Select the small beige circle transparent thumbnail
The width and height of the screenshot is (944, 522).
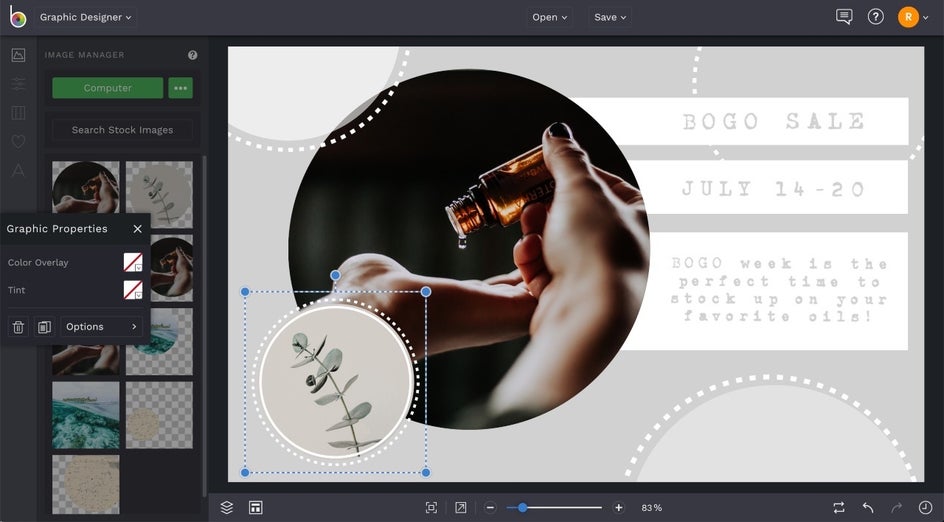pyautogui.click(x=160, y=415)
